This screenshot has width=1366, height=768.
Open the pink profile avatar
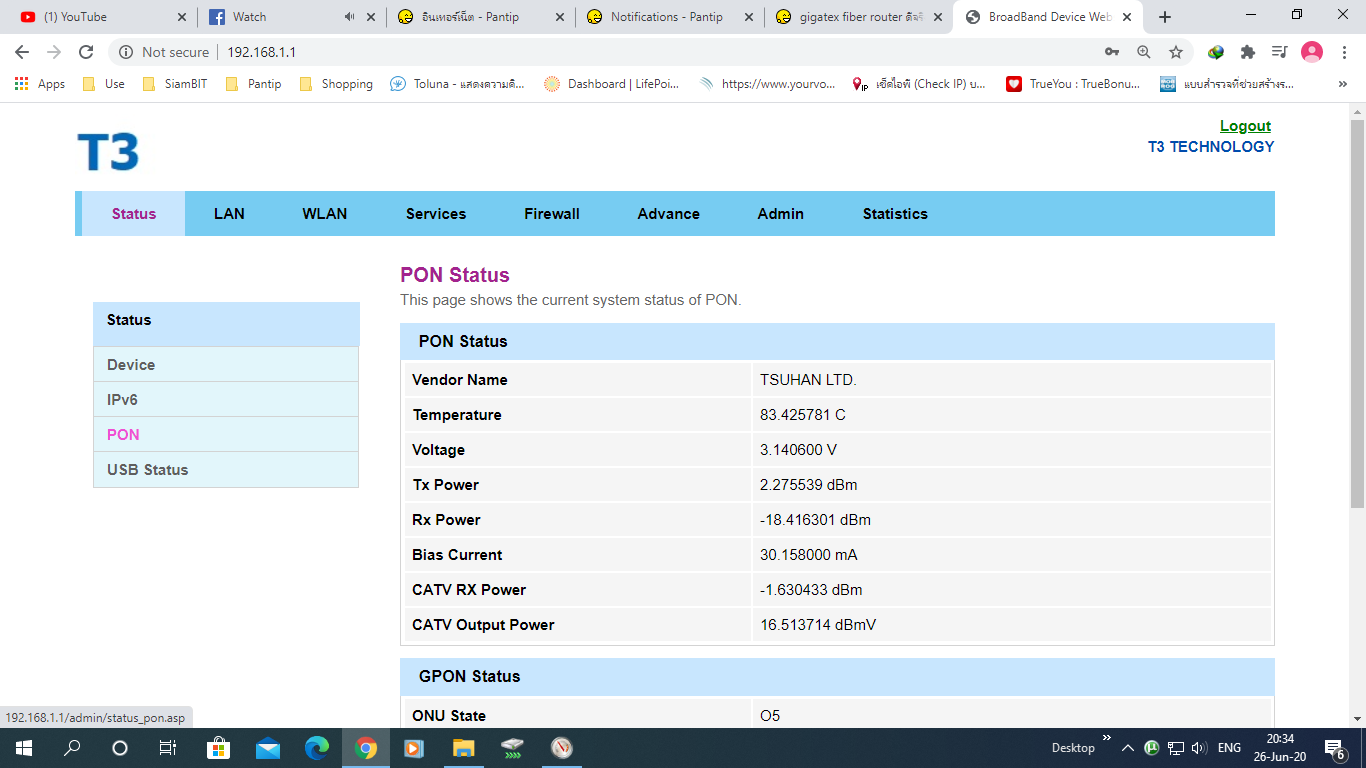(1312, 52)
